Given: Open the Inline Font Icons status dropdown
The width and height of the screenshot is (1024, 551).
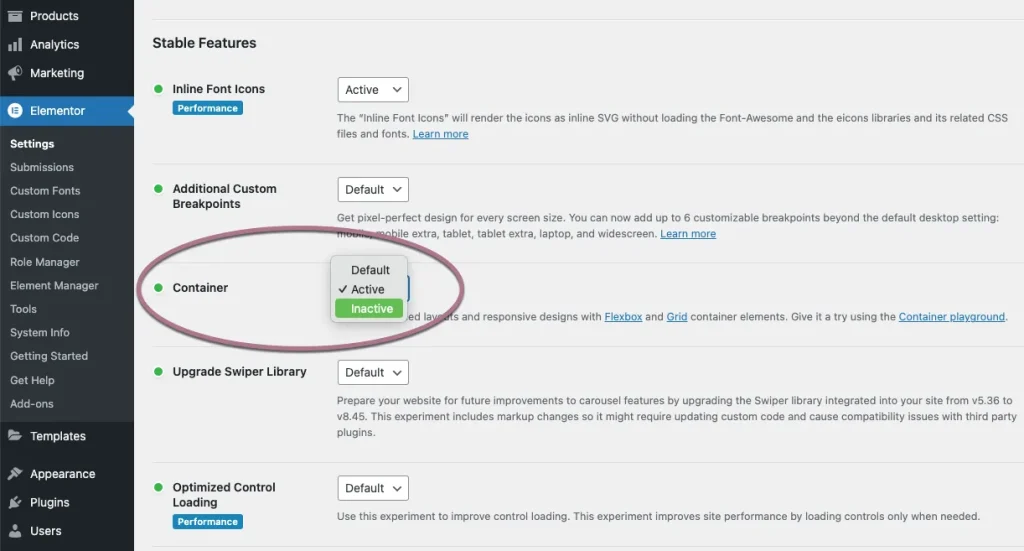Looking at the screenshot, I should tap(373, 90).
